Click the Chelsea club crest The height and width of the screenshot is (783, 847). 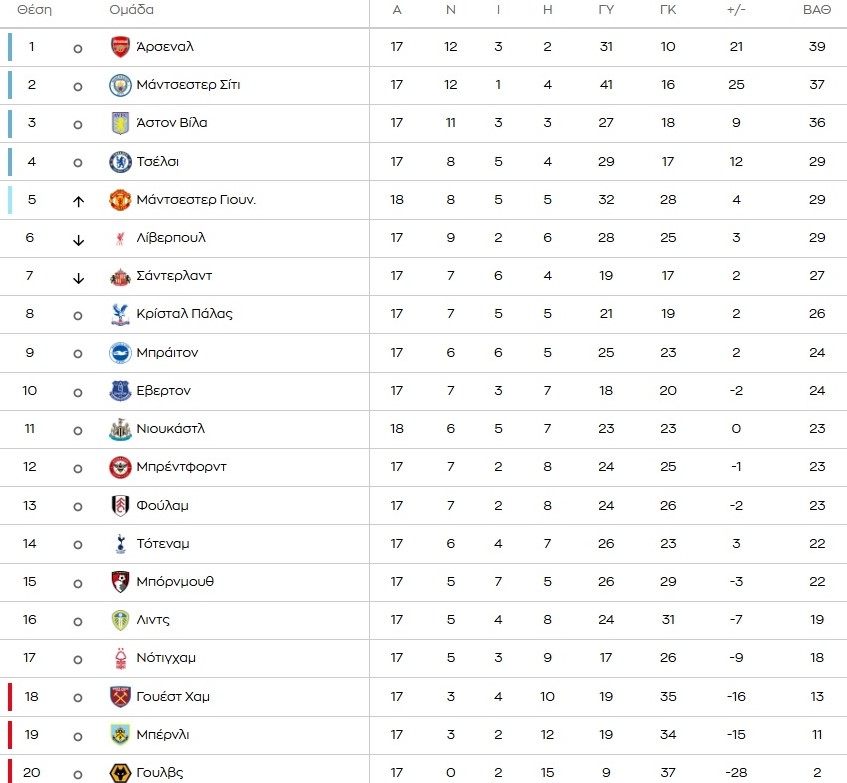click(120, 161)
